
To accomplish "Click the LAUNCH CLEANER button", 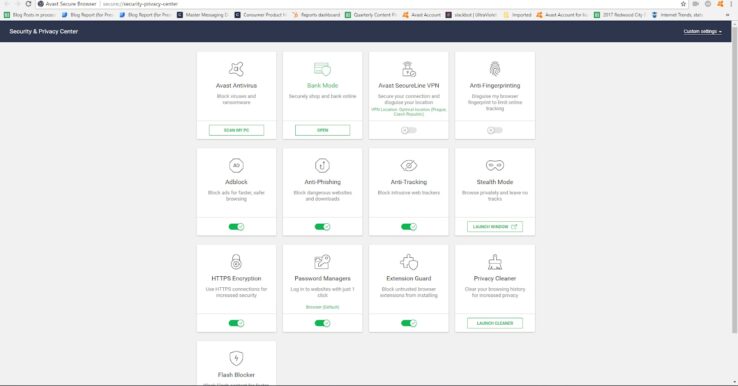I will click(x=495, y=323).
